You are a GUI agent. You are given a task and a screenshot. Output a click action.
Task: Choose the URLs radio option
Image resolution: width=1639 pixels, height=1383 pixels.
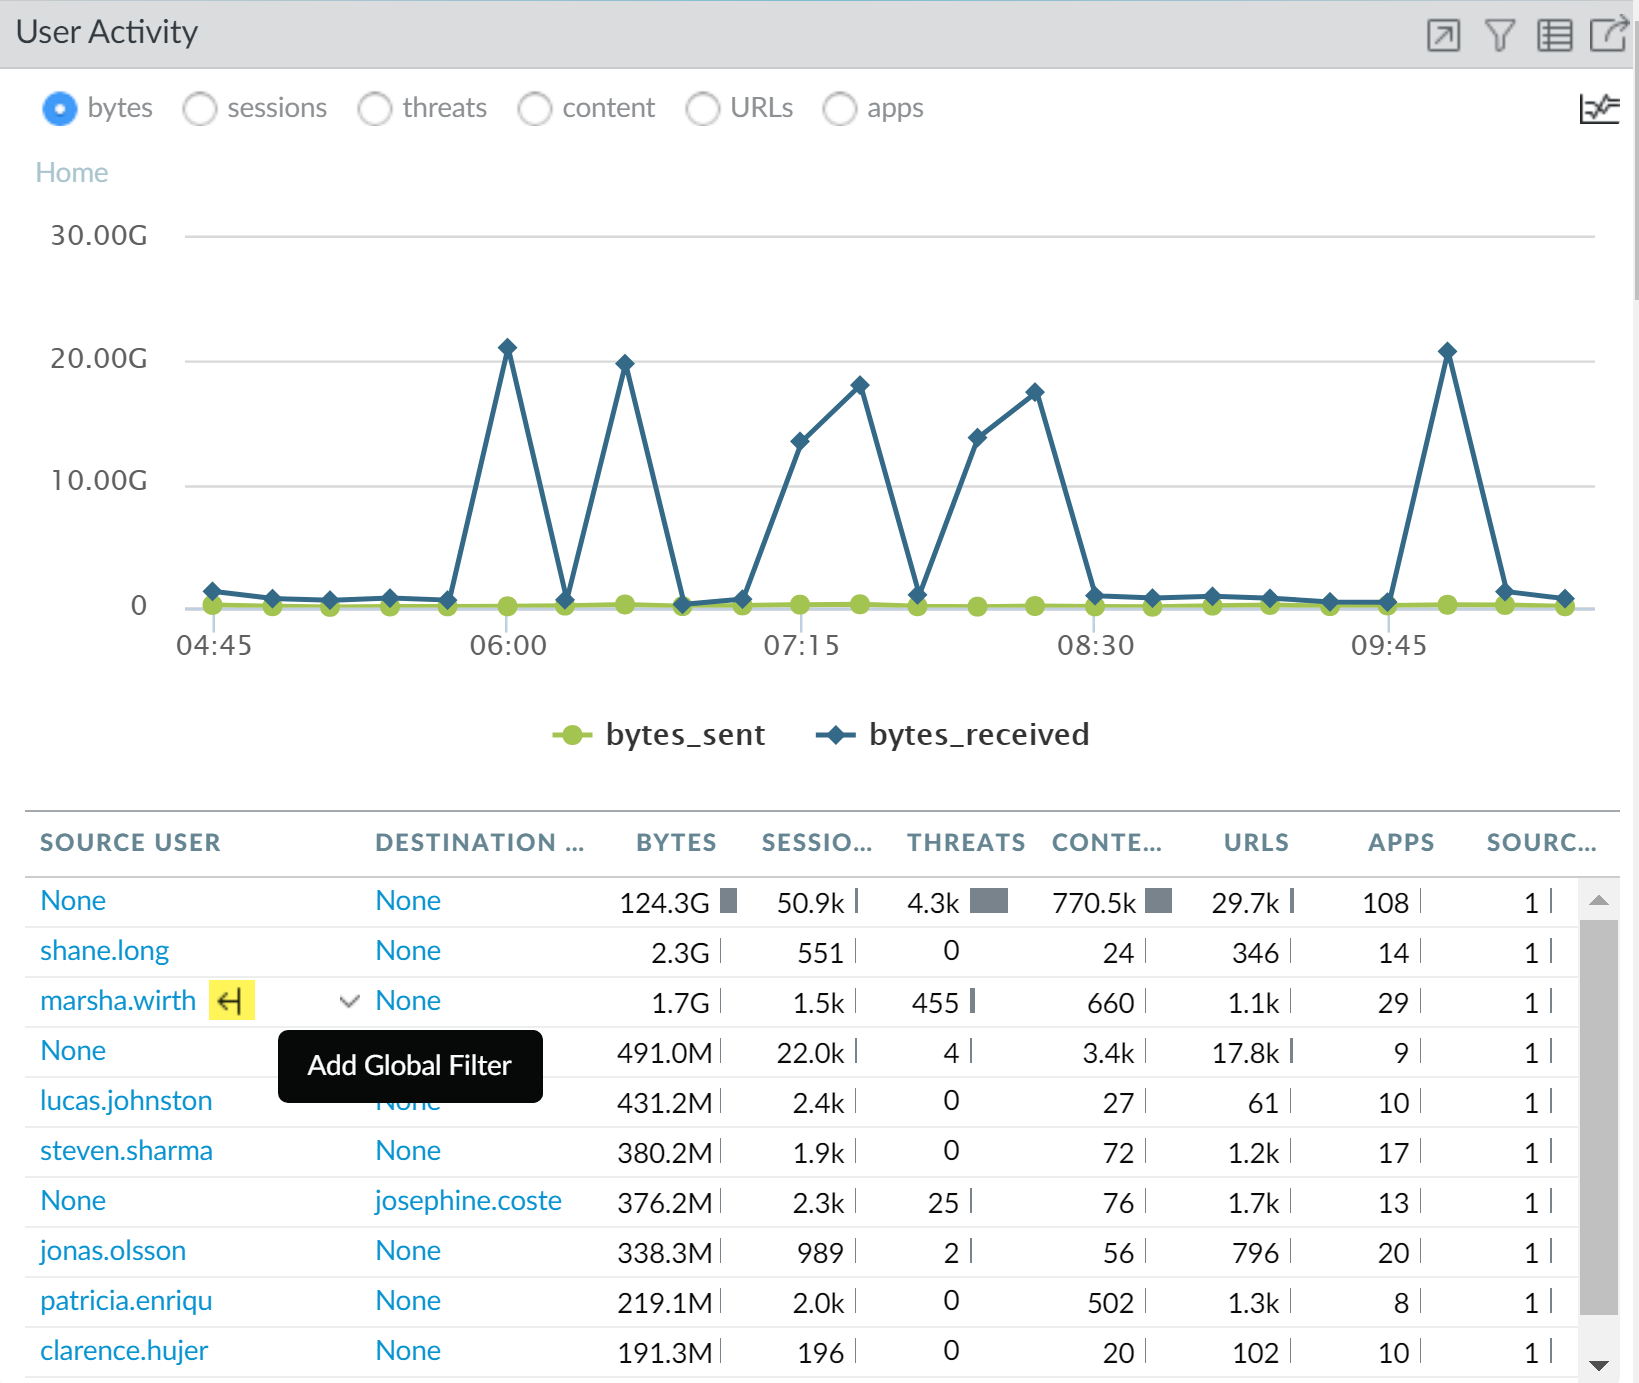pyautogui.click(x=702, y=109)
